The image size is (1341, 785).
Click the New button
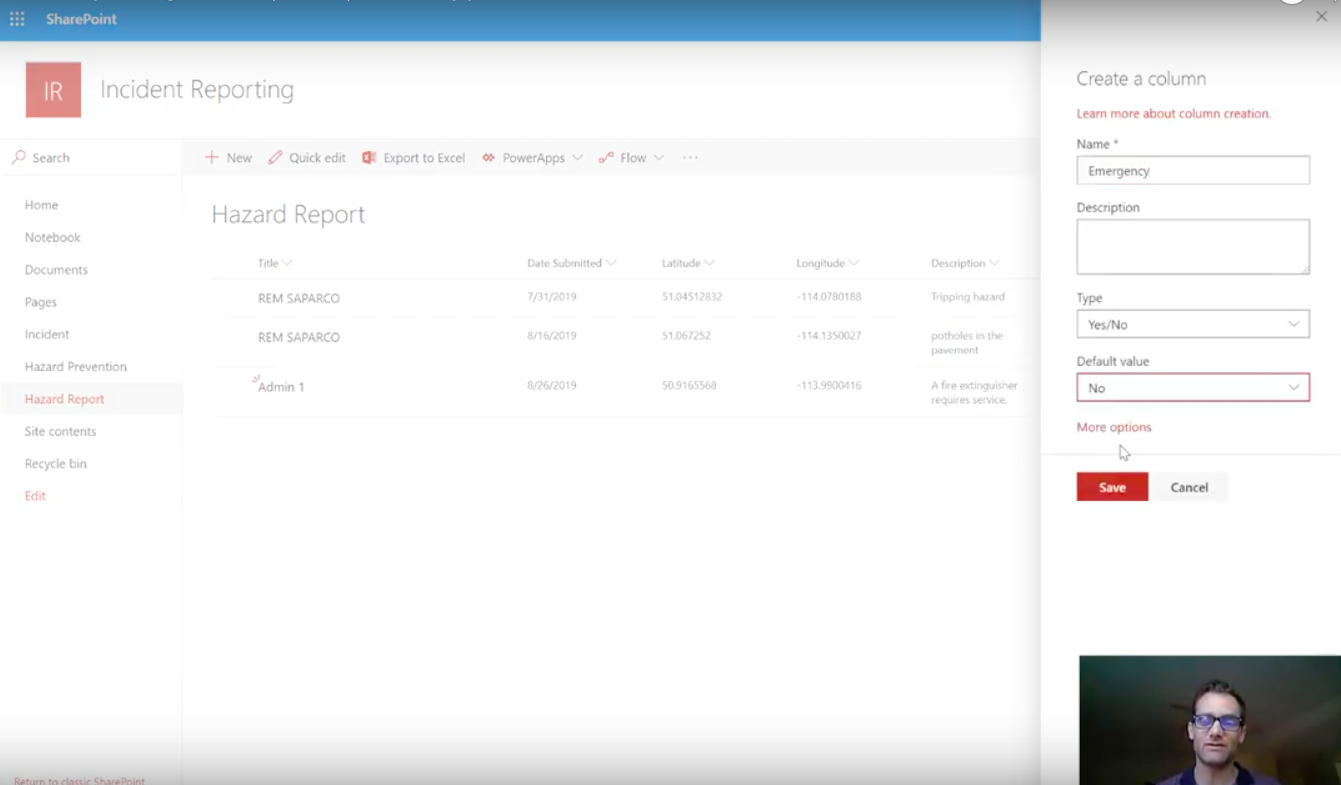228,157
